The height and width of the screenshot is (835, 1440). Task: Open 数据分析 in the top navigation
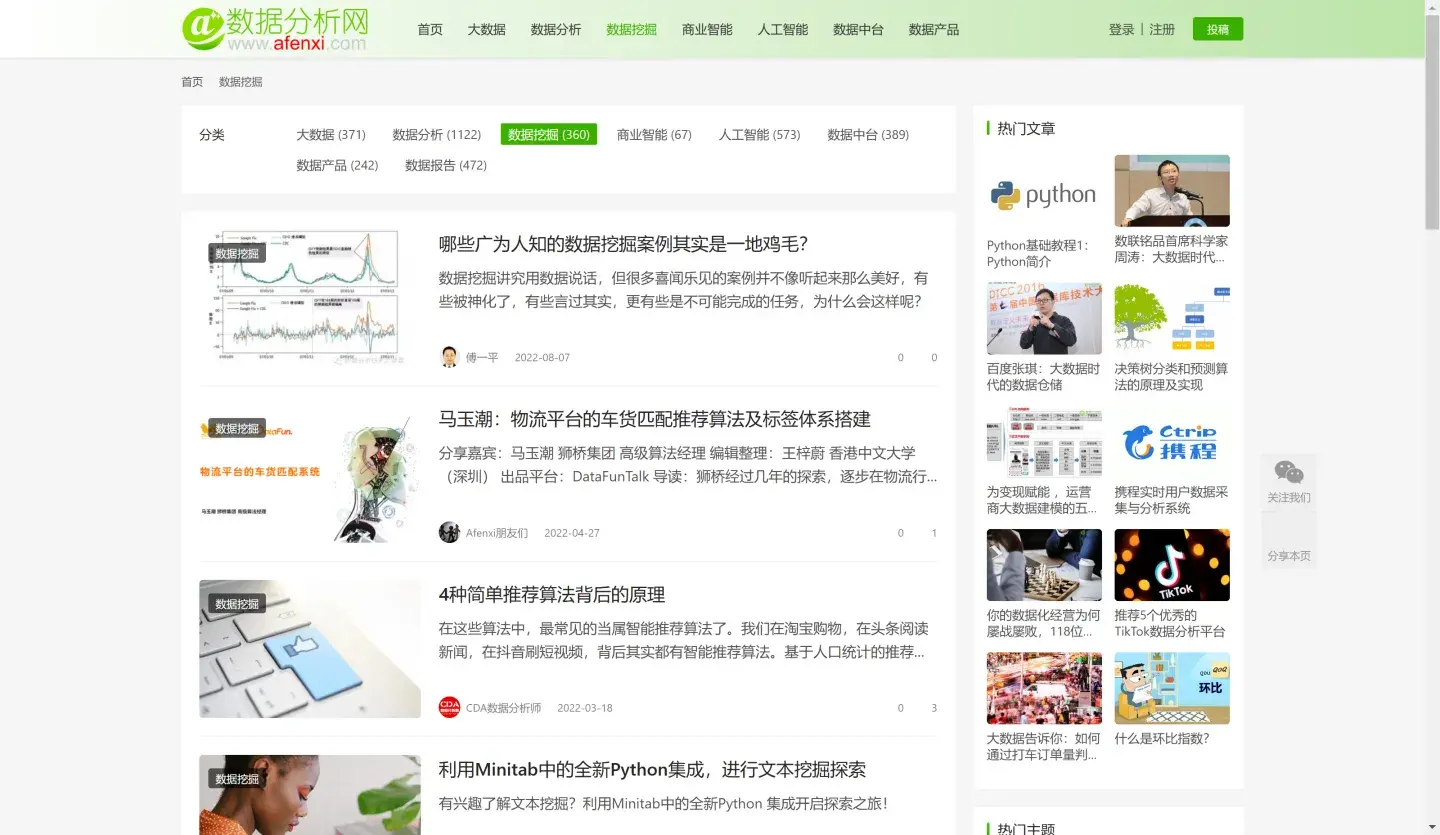pyautogui.click(x=556, y=29)
